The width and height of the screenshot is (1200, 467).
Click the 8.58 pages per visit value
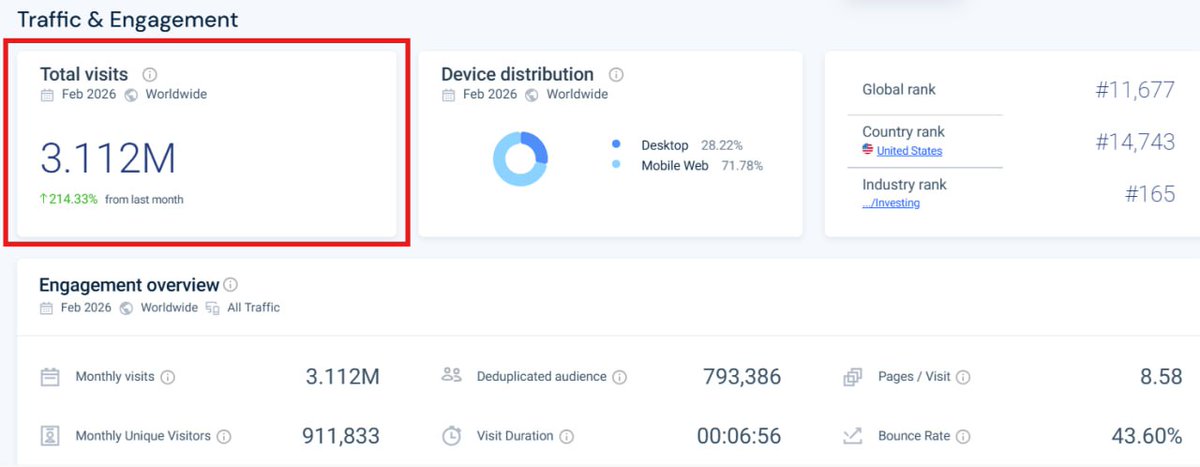1161,377
